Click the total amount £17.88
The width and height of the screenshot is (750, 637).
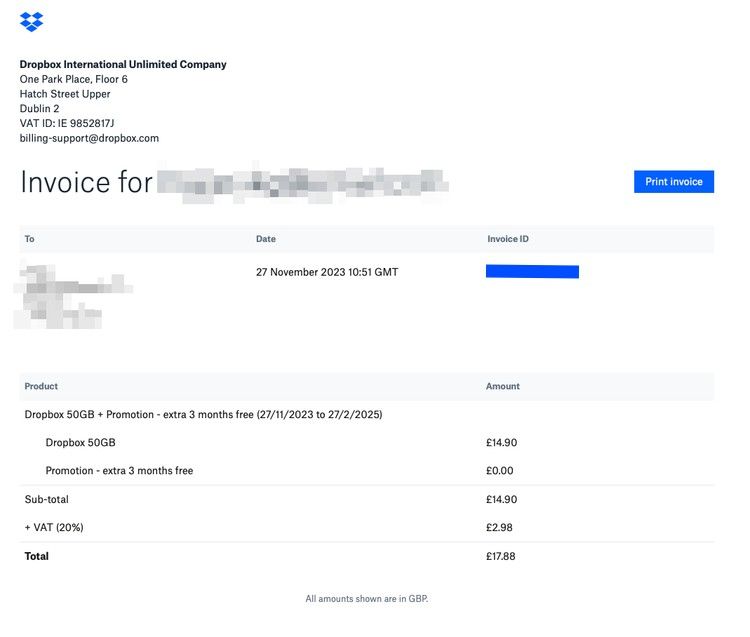coord(500,556)
